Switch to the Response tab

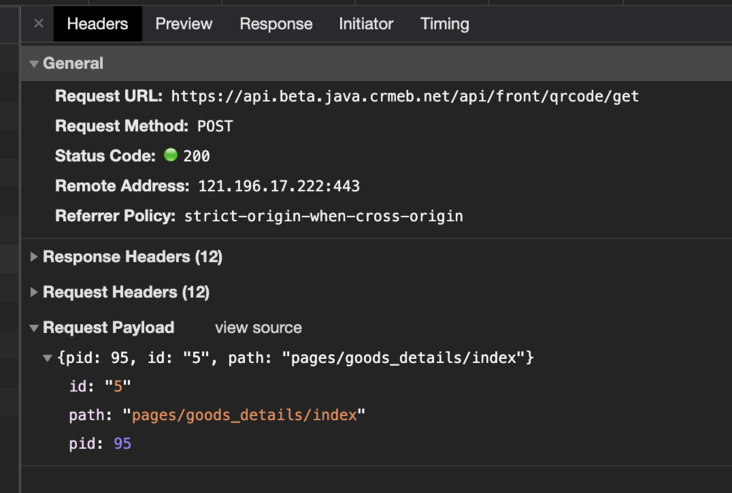(x=276, y=23)
